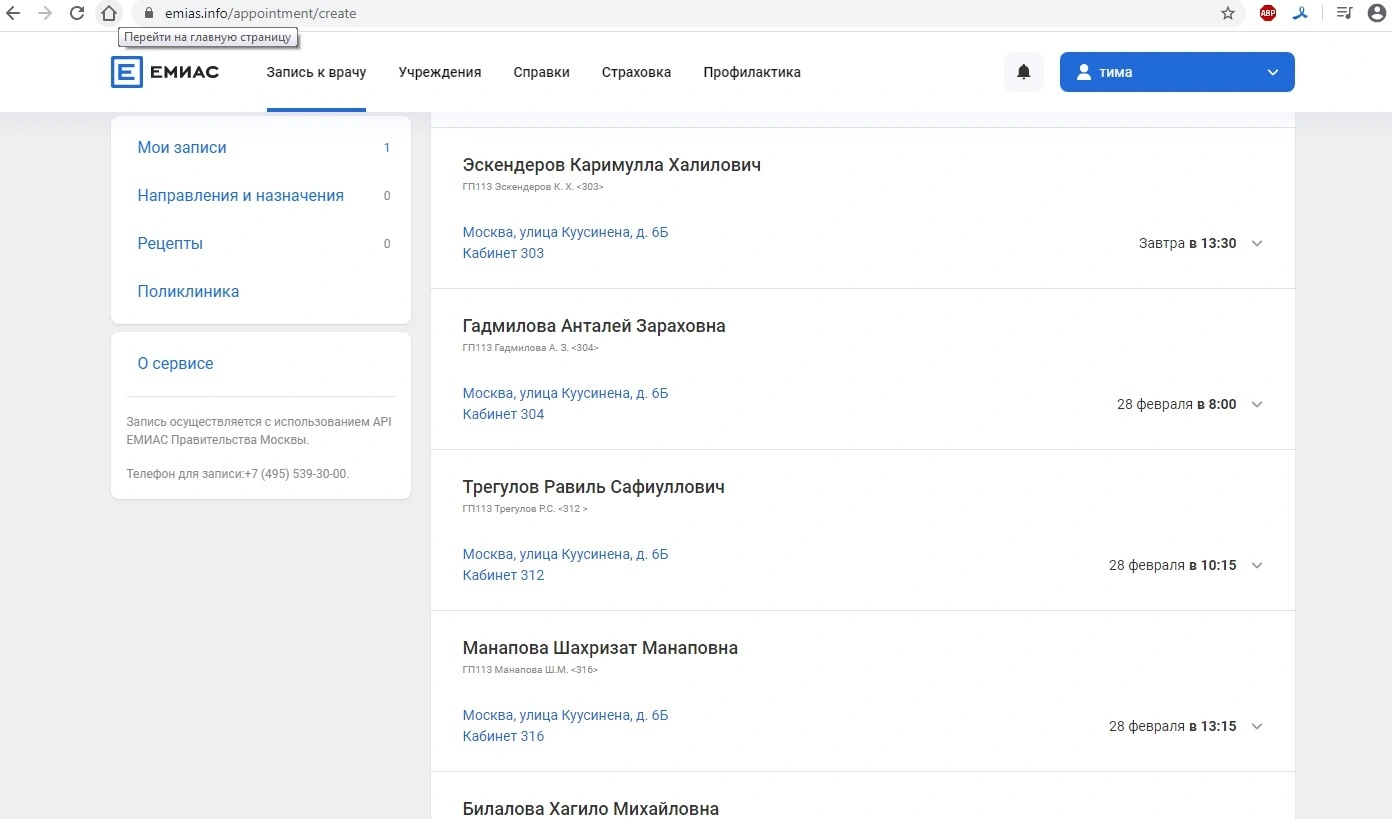This screenshot has width=1392, height=819.
Task: Click the user avatar icon beside тима
Action: tap(1083, 72)
